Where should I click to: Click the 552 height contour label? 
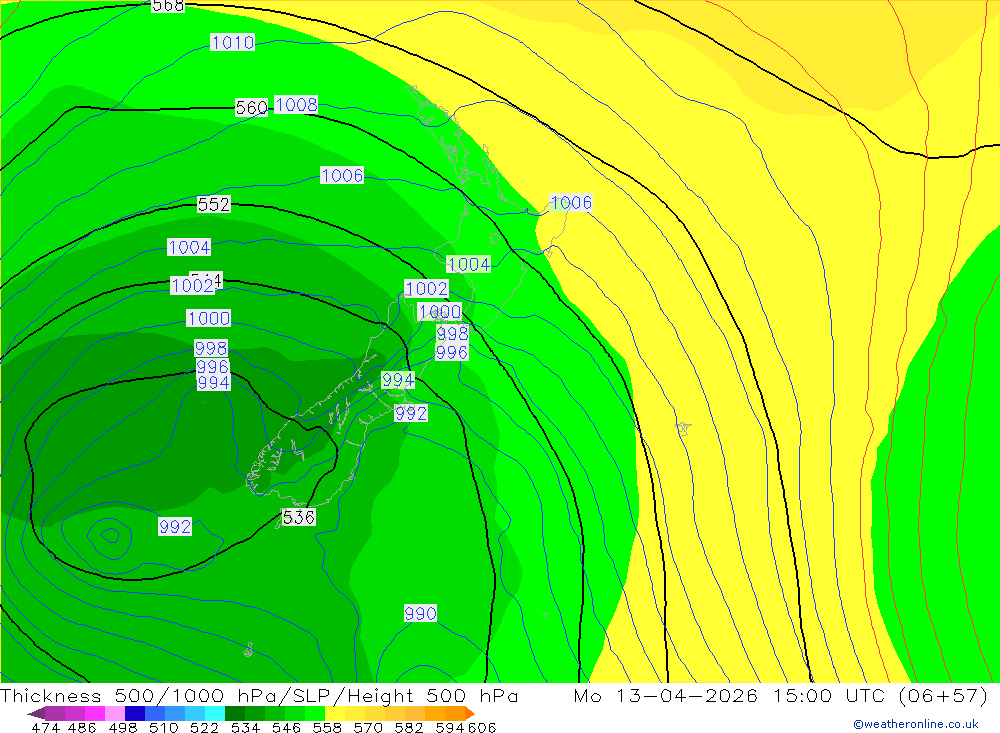point(214,204)
